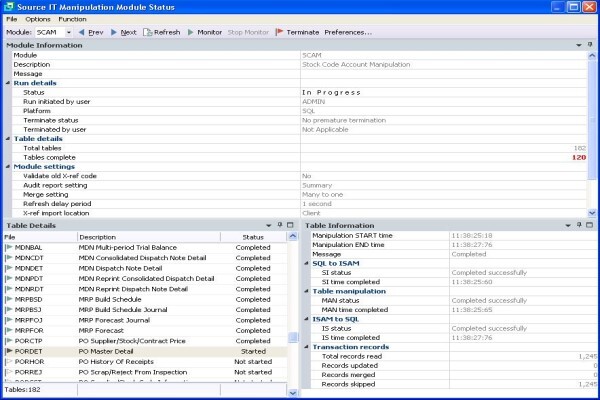Image resolution: width=600 pixels, height=400 pixels.
Task: Click the flag icon beside MDNPDT
Action: pyautogui.click(x=9, y=279)
